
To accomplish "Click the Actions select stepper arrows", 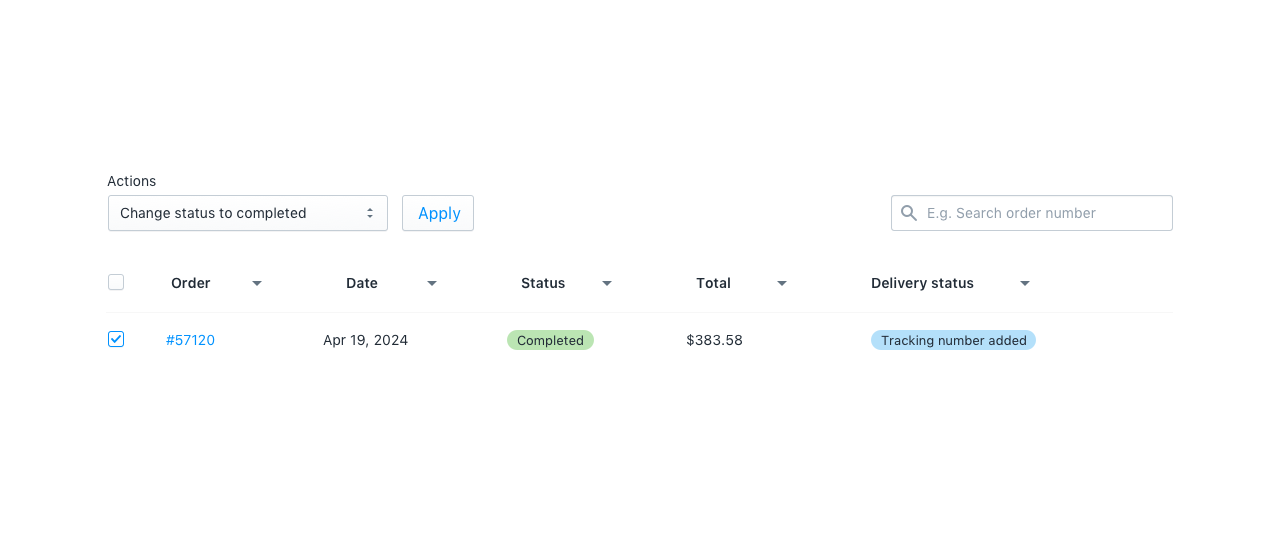I will click(370, 213).
